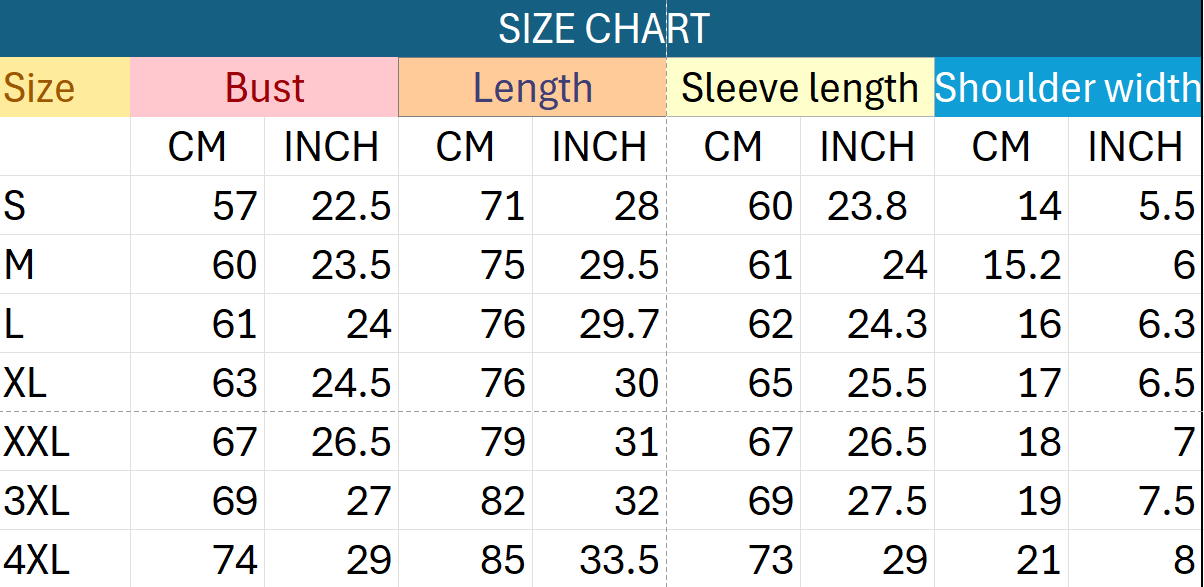
Task: Click the Bust inch value 22.5
Action: tap(350, 206)
